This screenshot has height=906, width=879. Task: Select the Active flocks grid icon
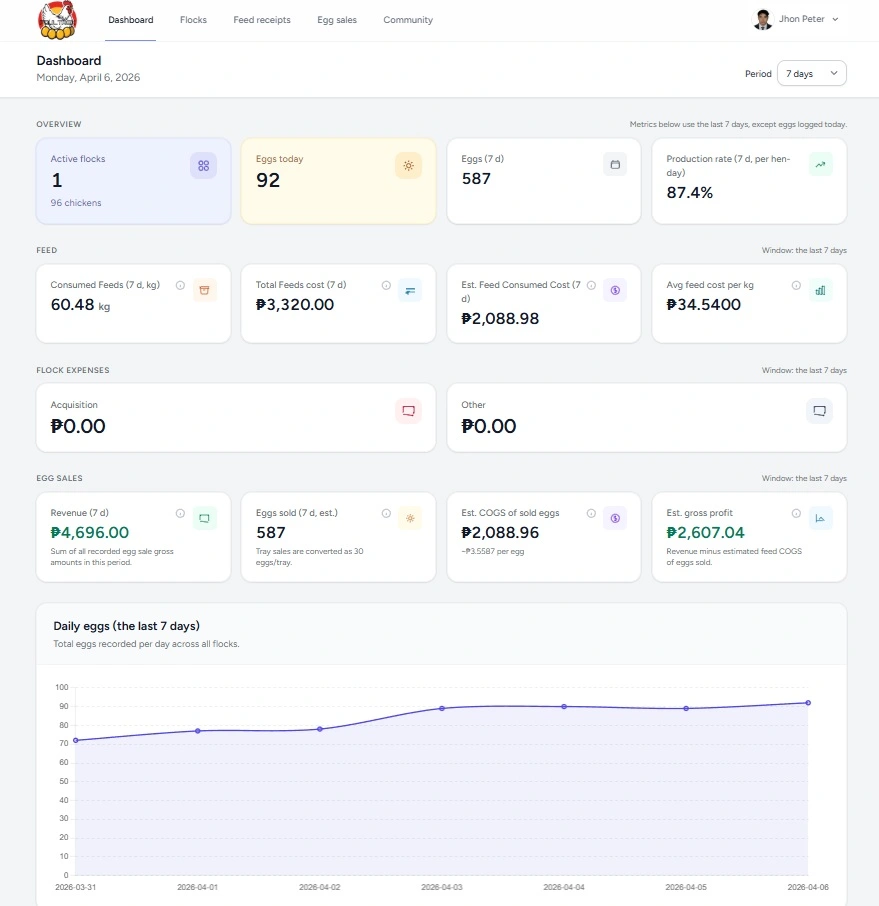203,164
